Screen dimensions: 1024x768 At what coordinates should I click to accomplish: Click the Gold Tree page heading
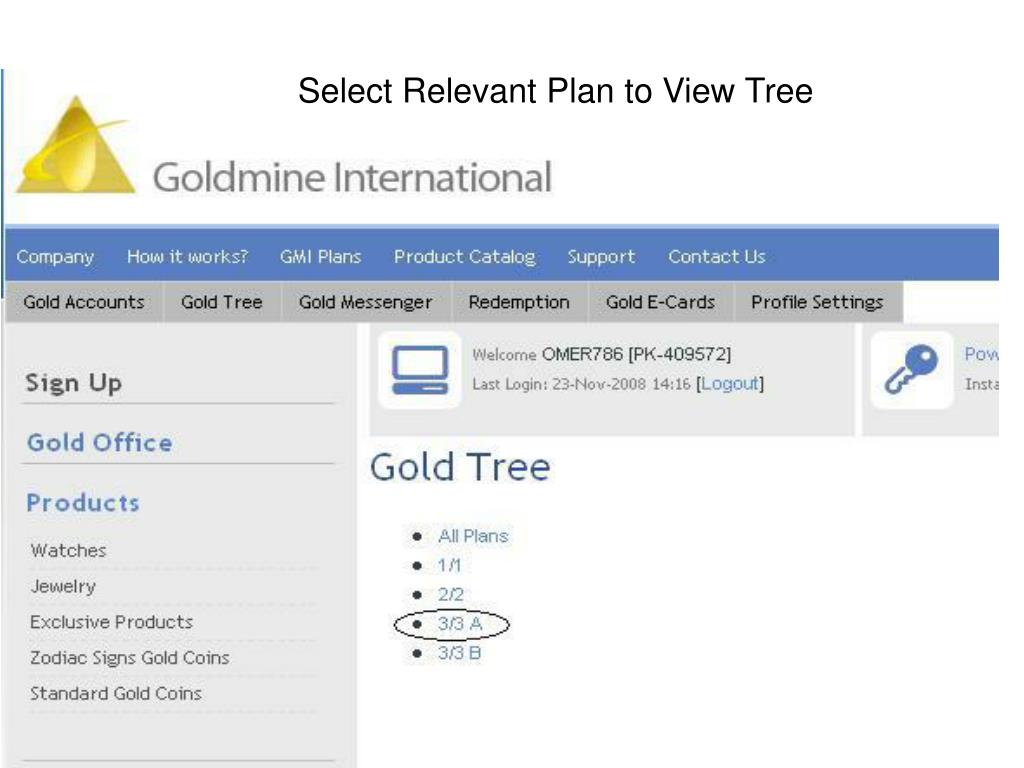pyautogui.click(x=460, y=467)
